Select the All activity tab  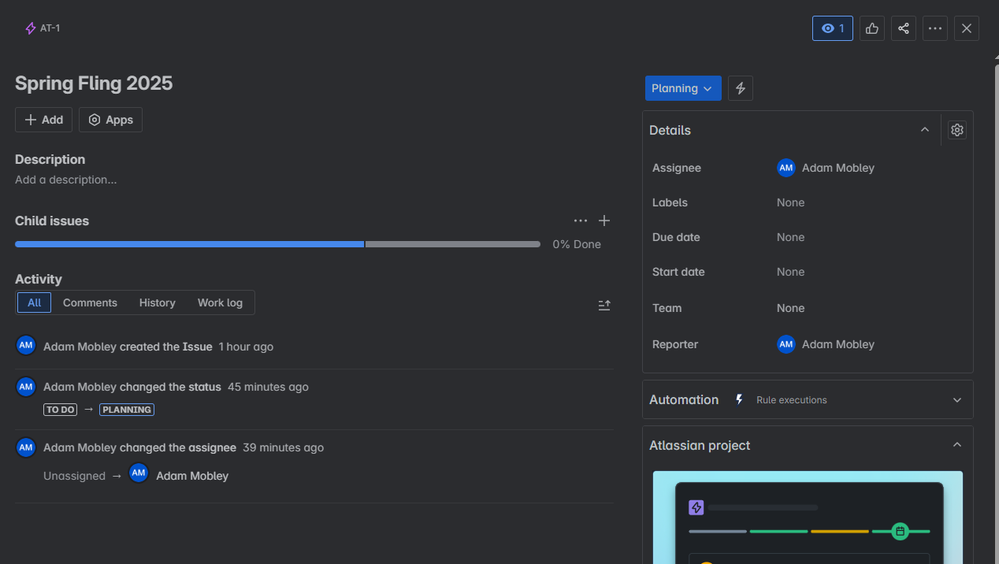[x=34, y=303]
